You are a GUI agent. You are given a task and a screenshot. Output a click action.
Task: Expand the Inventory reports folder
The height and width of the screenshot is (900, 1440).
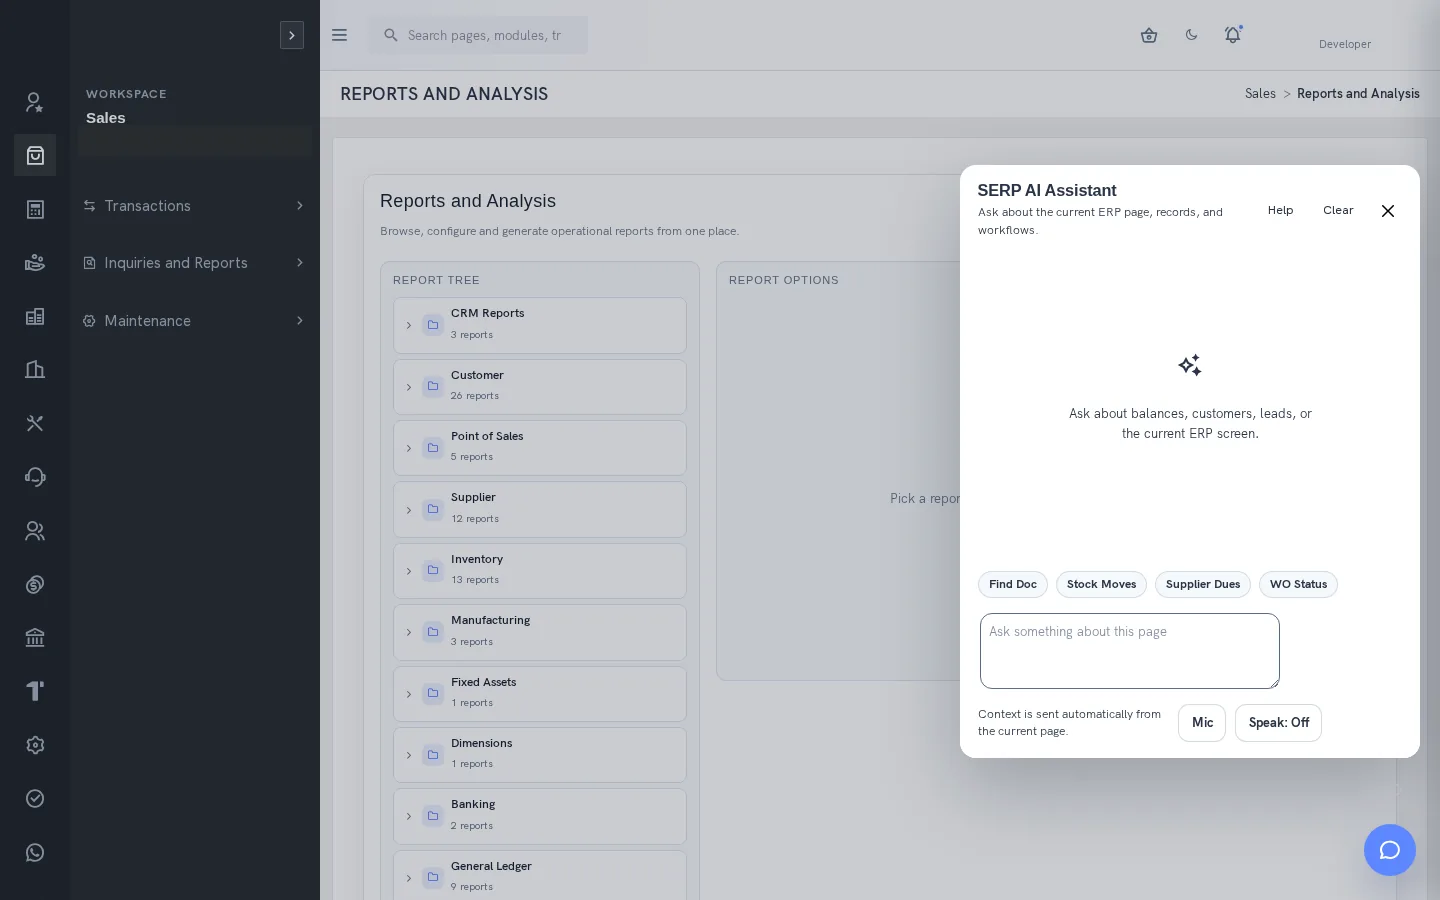pos(540,571)
